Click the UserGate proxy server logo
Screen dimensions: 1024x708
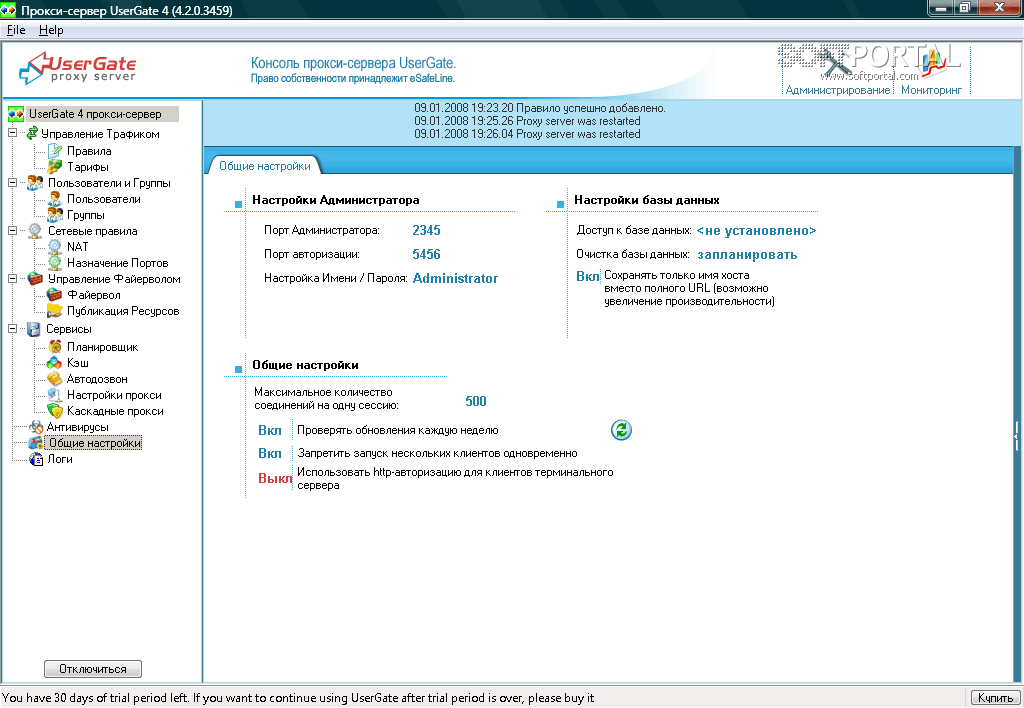coord(78,69)
